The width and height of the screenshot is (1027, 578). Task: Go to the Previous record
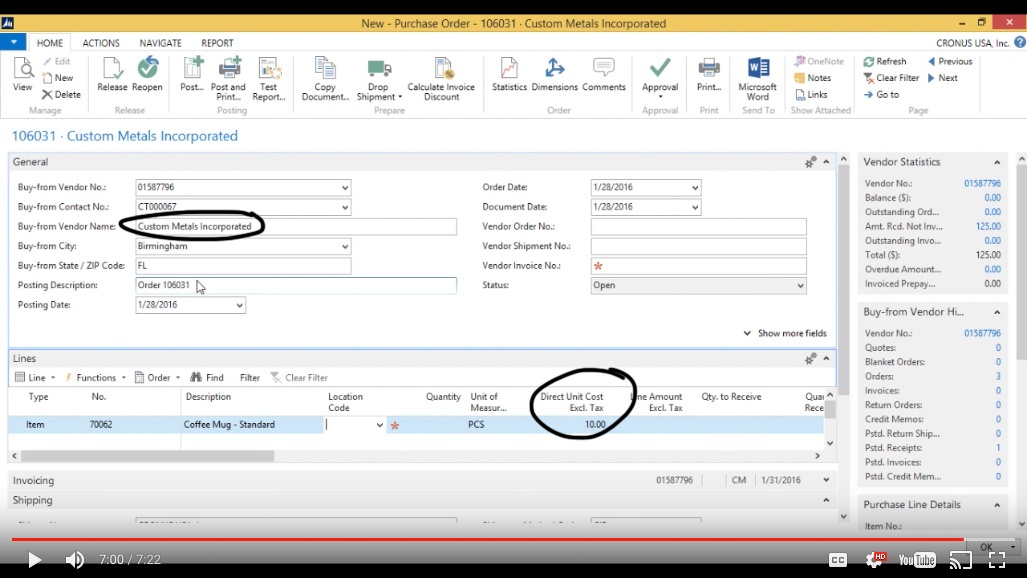click(950, 61)
